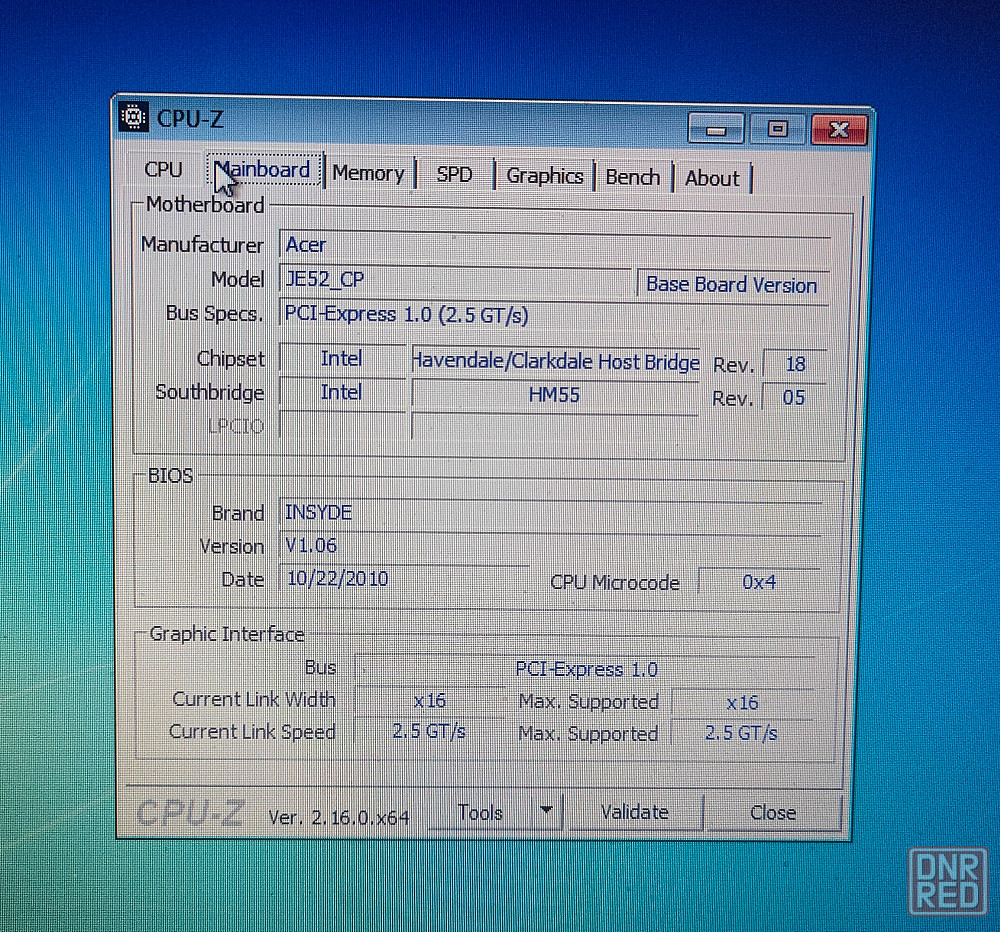Click the CPU-Z logo in the footer
This screenshot has height=932, width=1000.
190,813
